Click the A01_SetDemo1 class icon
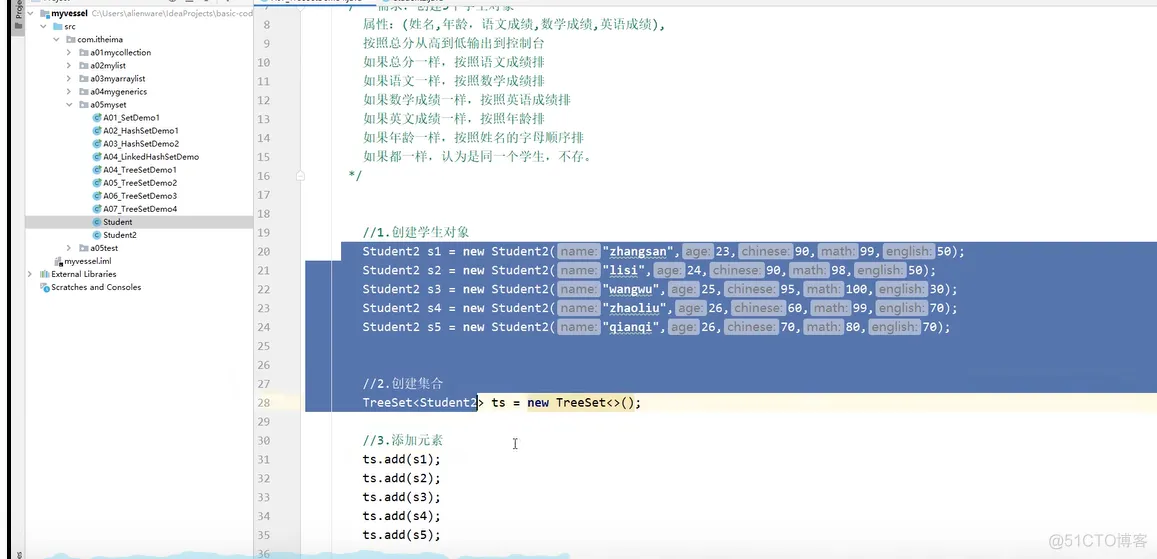This screenshot has height=559, width=1157. click(97, 117)
